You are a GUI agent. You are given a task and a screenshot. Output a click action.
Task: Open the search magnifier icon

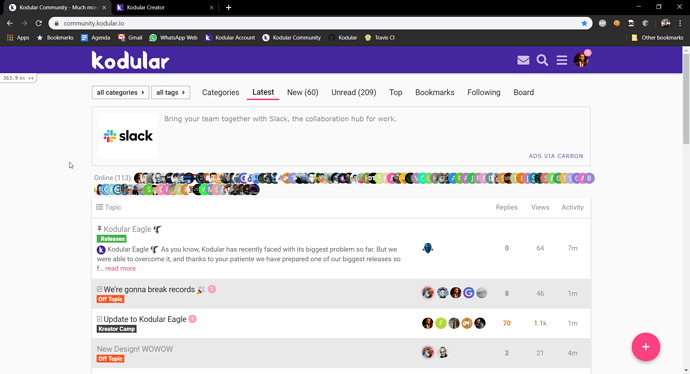click(x=542, y=60)
